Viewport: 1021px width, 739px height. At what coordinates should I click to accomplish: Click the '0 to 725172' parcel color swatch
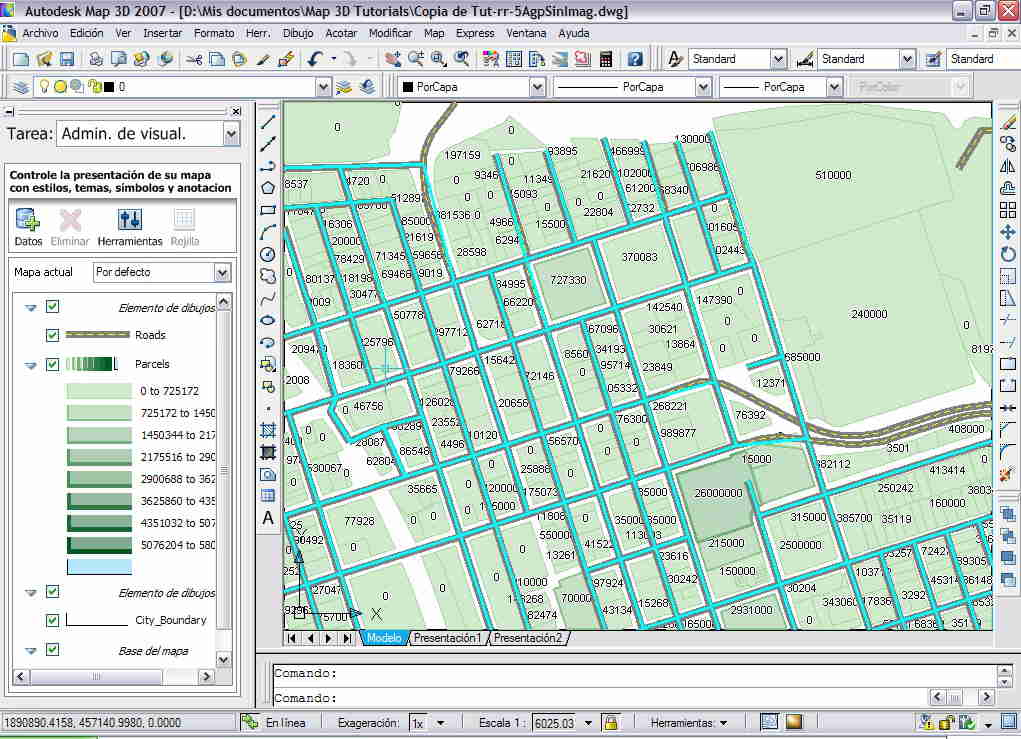click(99, 391)
